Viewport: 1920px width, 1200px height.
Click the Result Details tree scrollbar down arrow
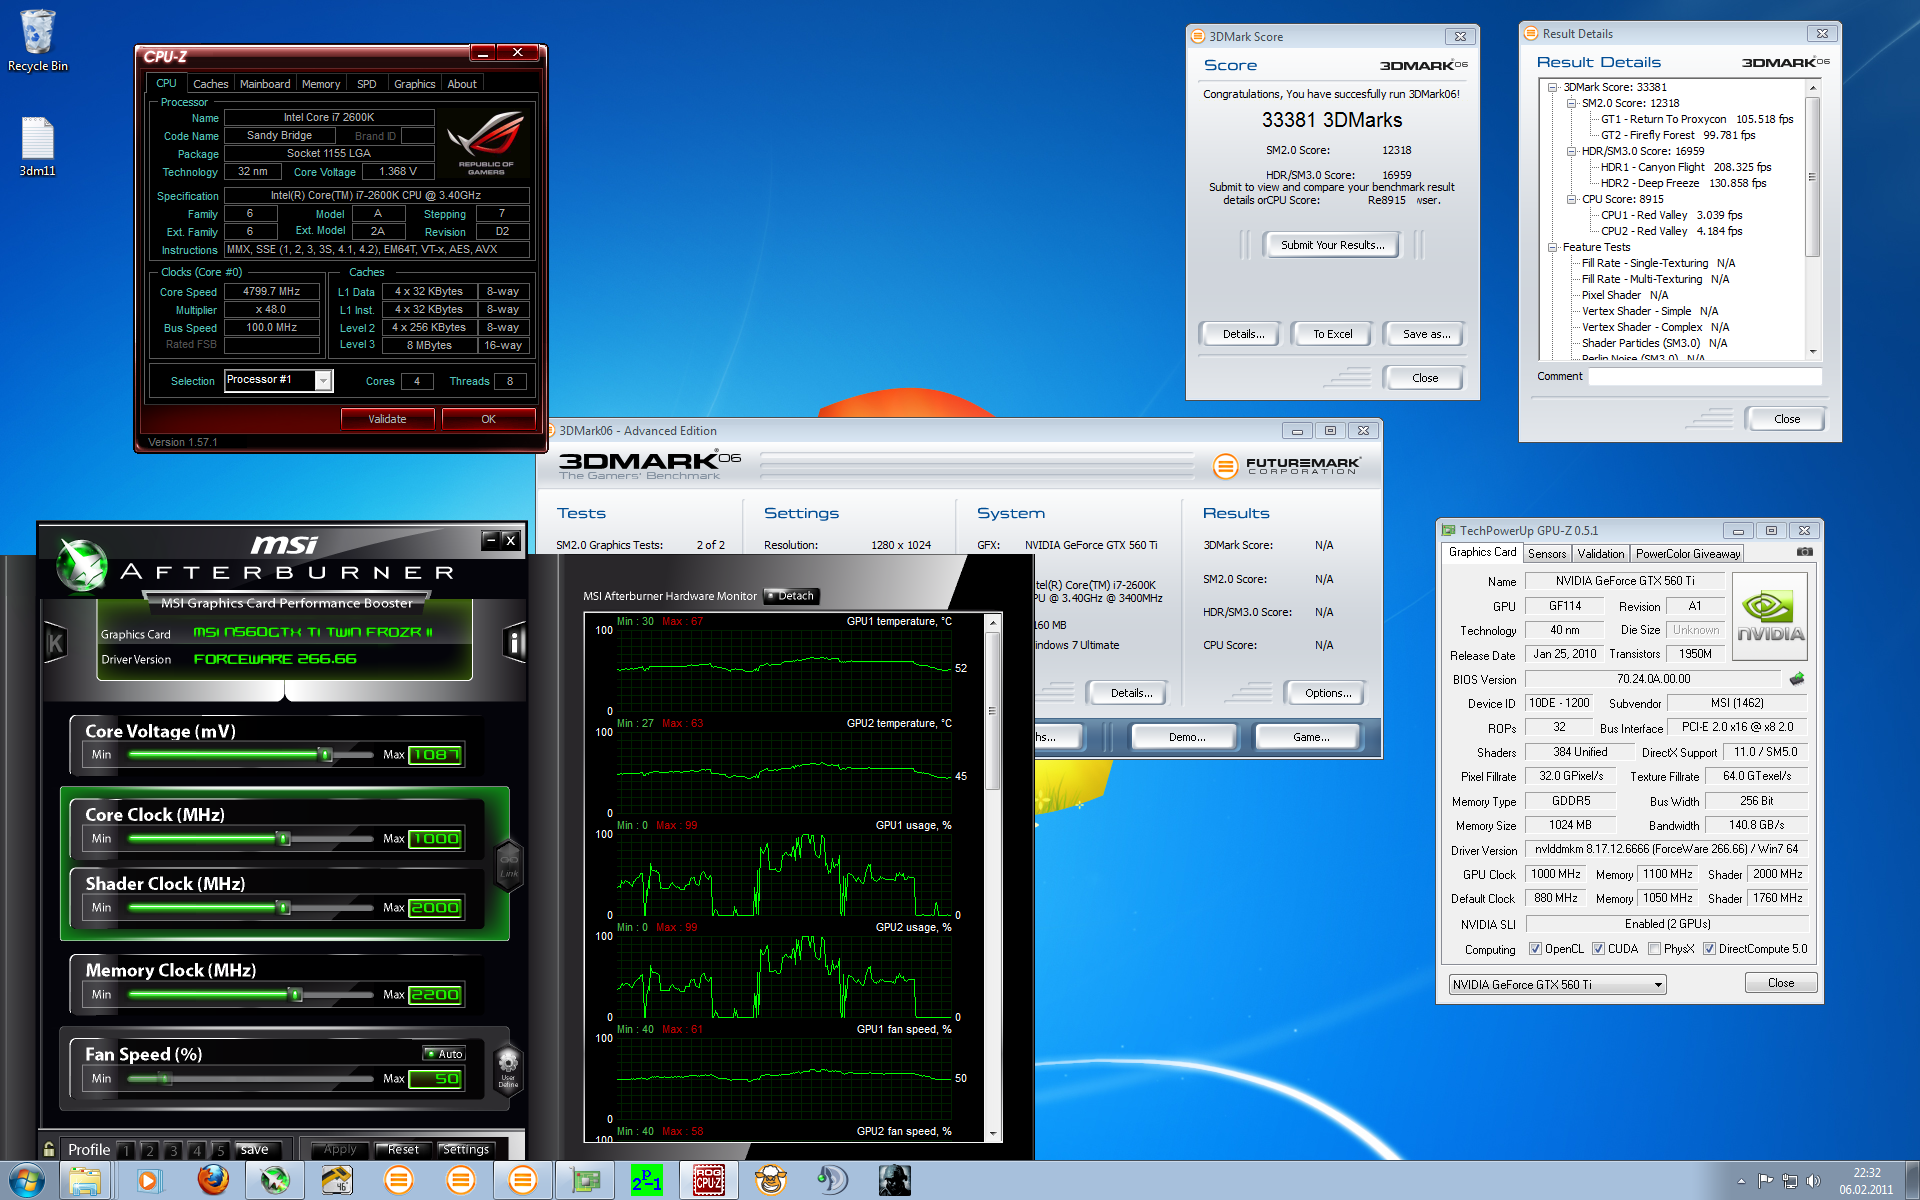tap(1813, 352)
